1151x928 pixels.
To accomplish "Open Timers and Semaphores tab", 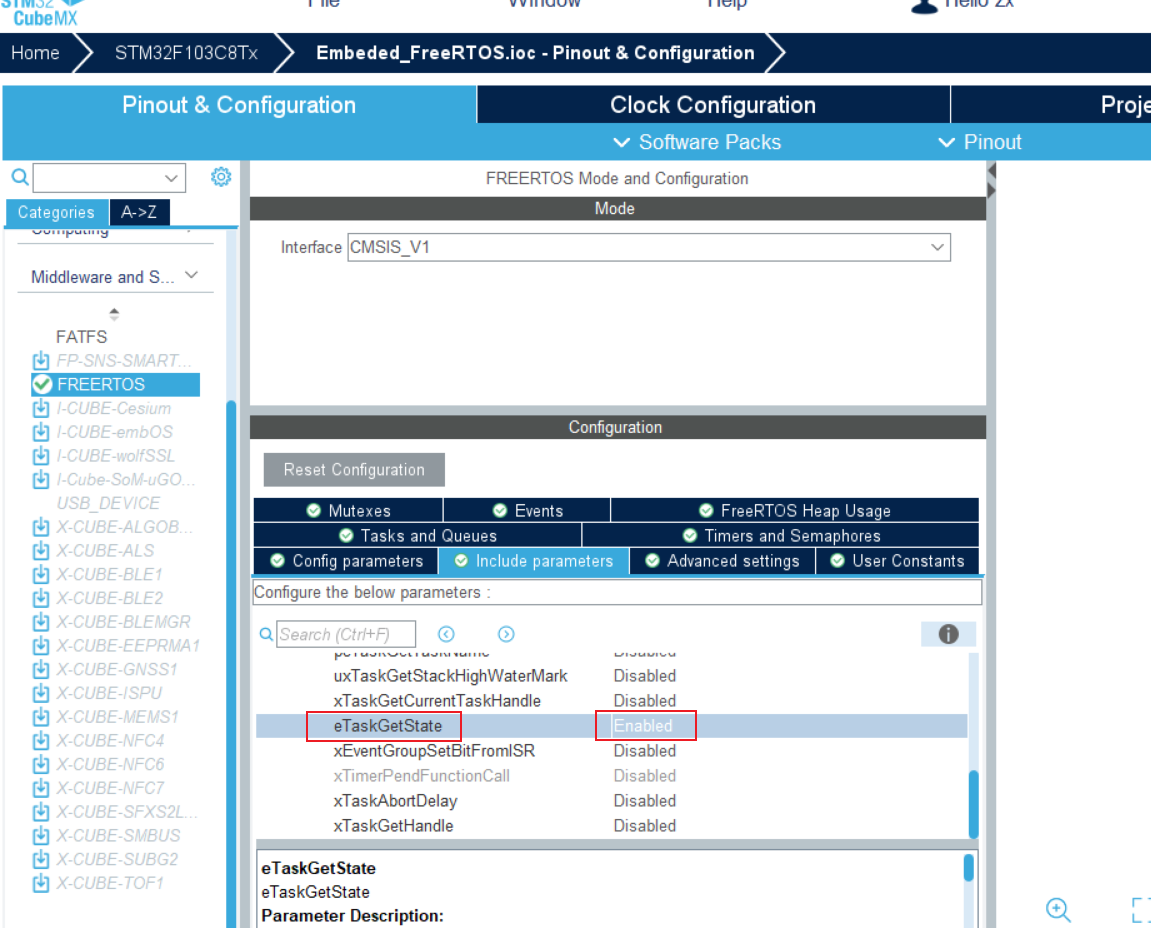I will 781,535.
